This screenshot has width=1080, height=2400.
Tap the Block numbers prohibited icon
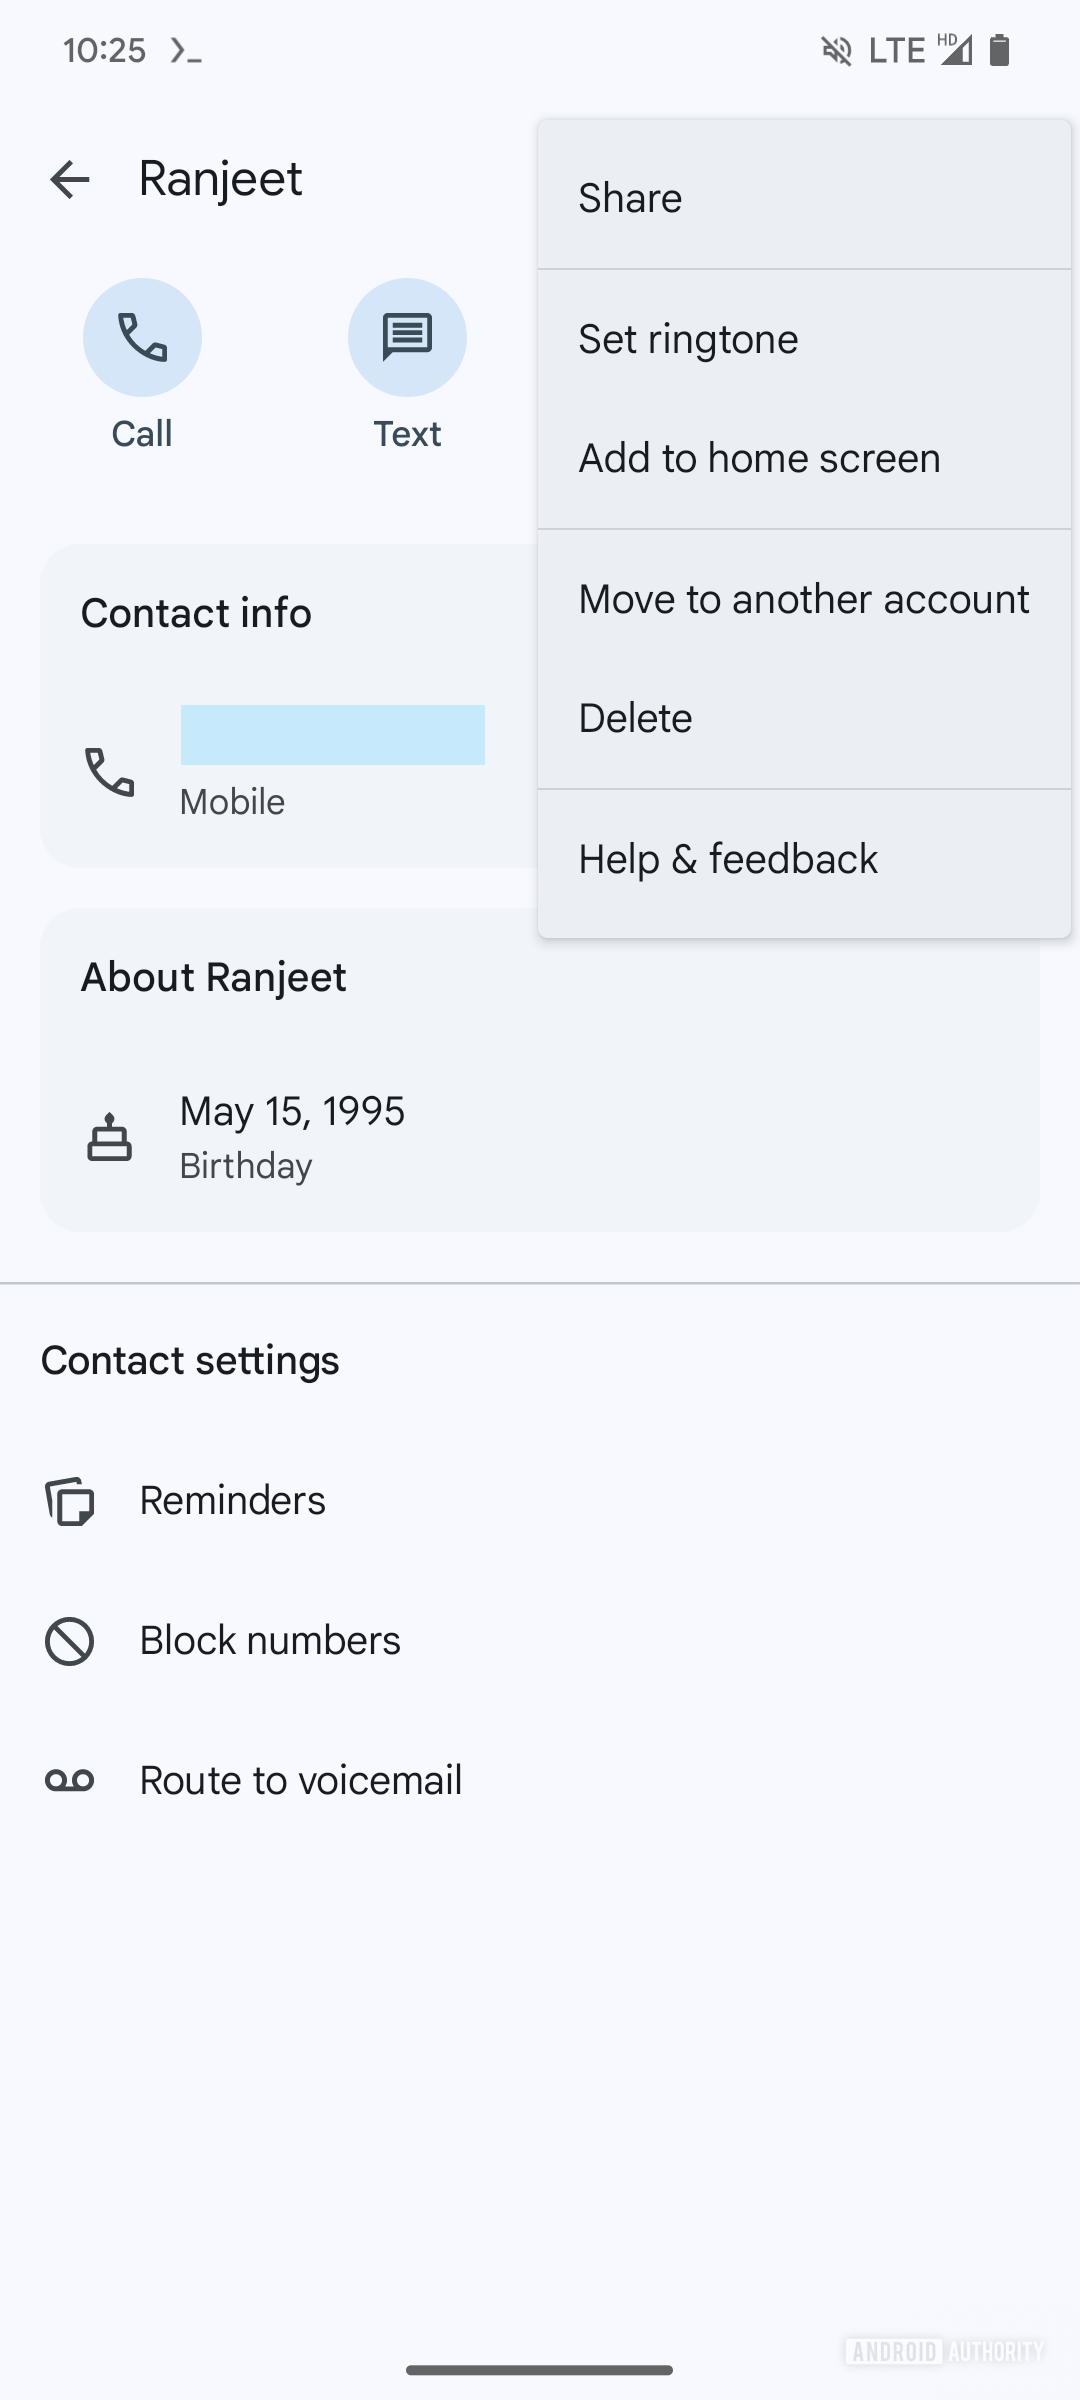click(69, 1641)
